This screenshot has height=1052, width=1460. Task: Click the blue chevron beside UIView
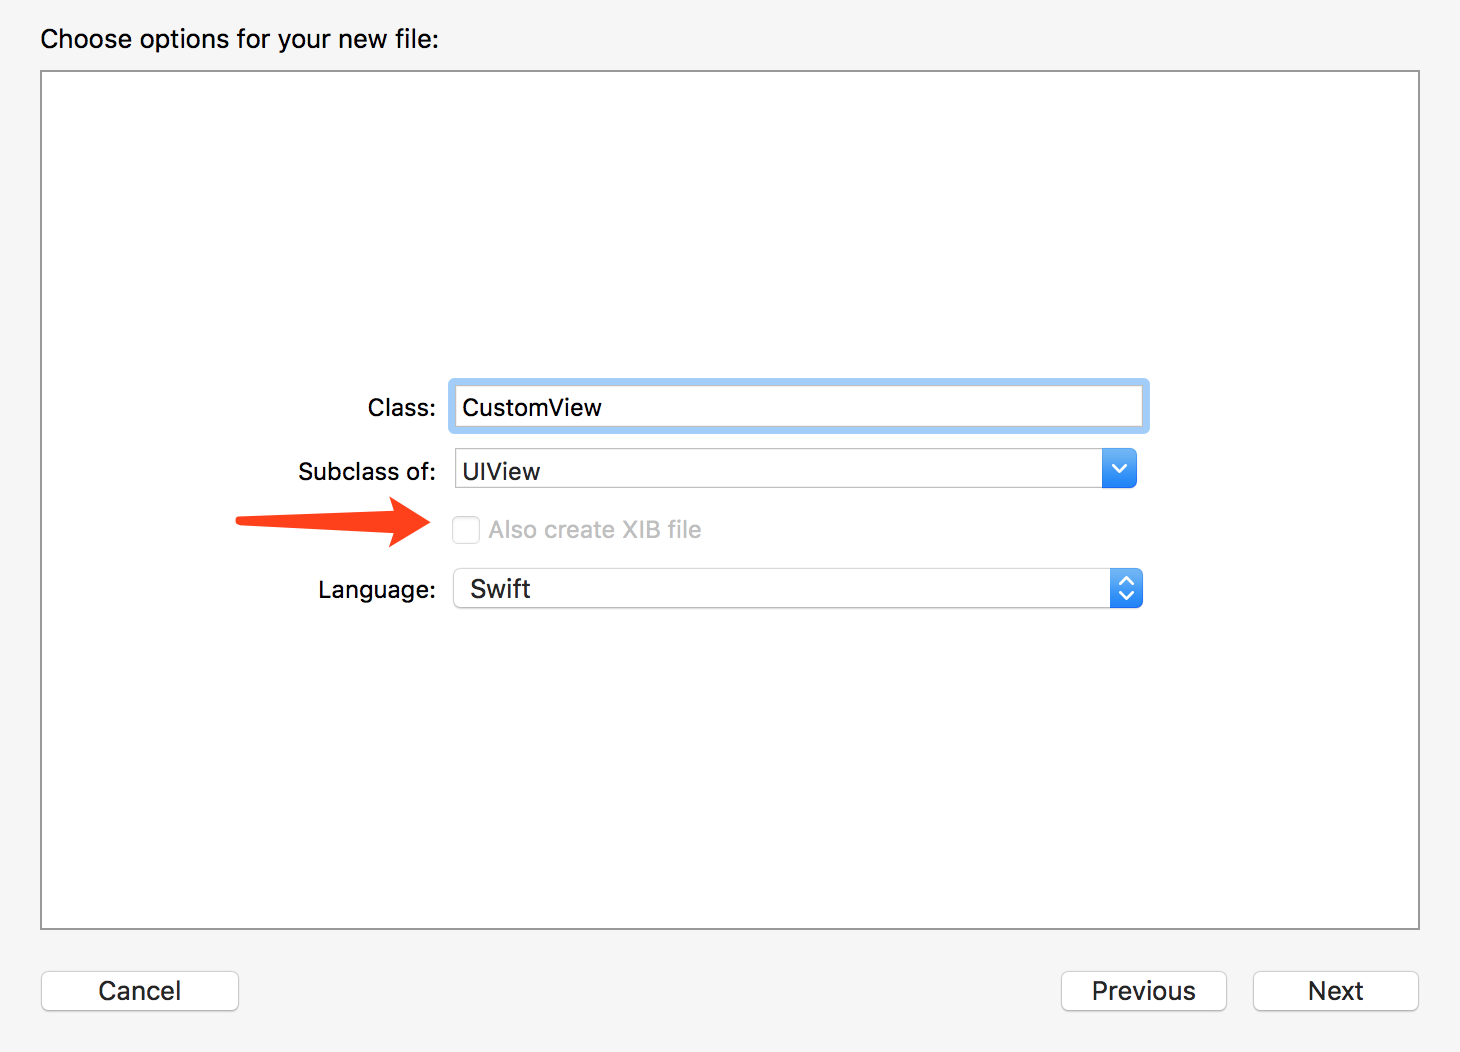point(1119,469)
